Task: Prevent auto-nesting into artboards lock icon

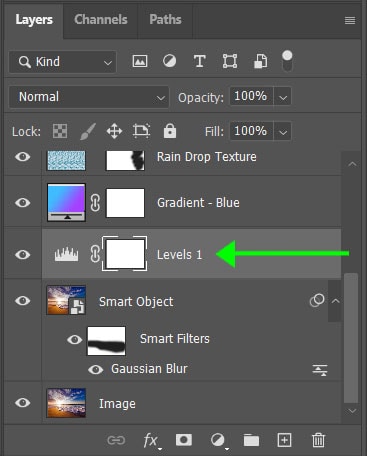Action: [141, 131]
